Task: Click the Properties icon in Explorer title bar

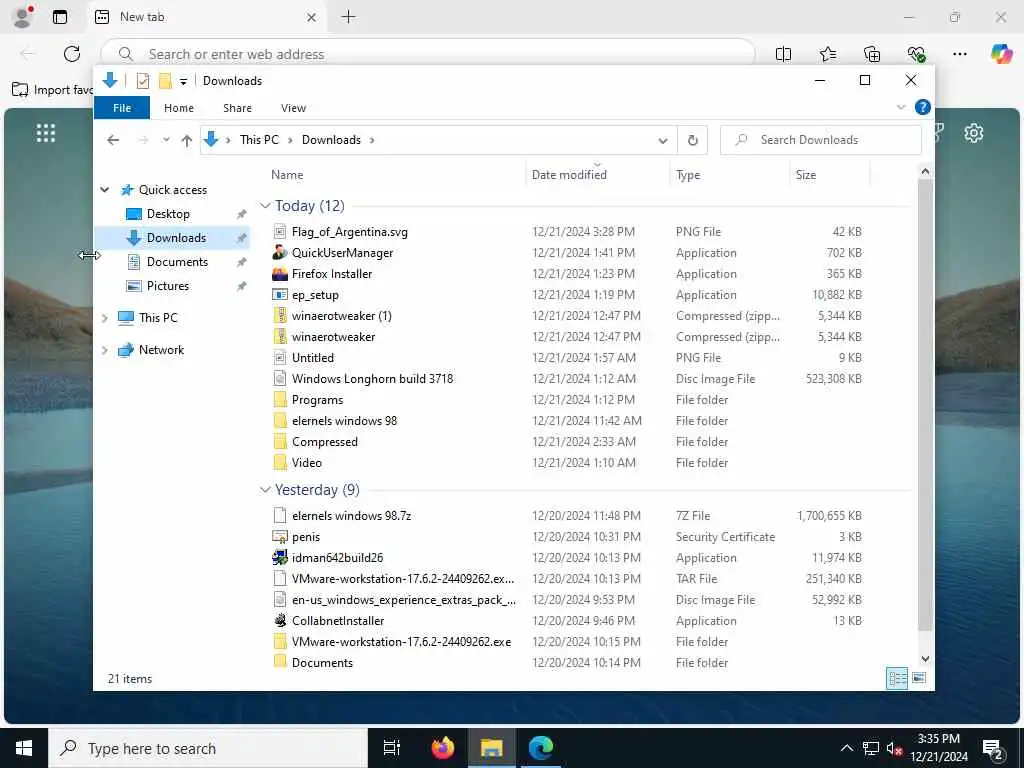Action: [142, 80]
